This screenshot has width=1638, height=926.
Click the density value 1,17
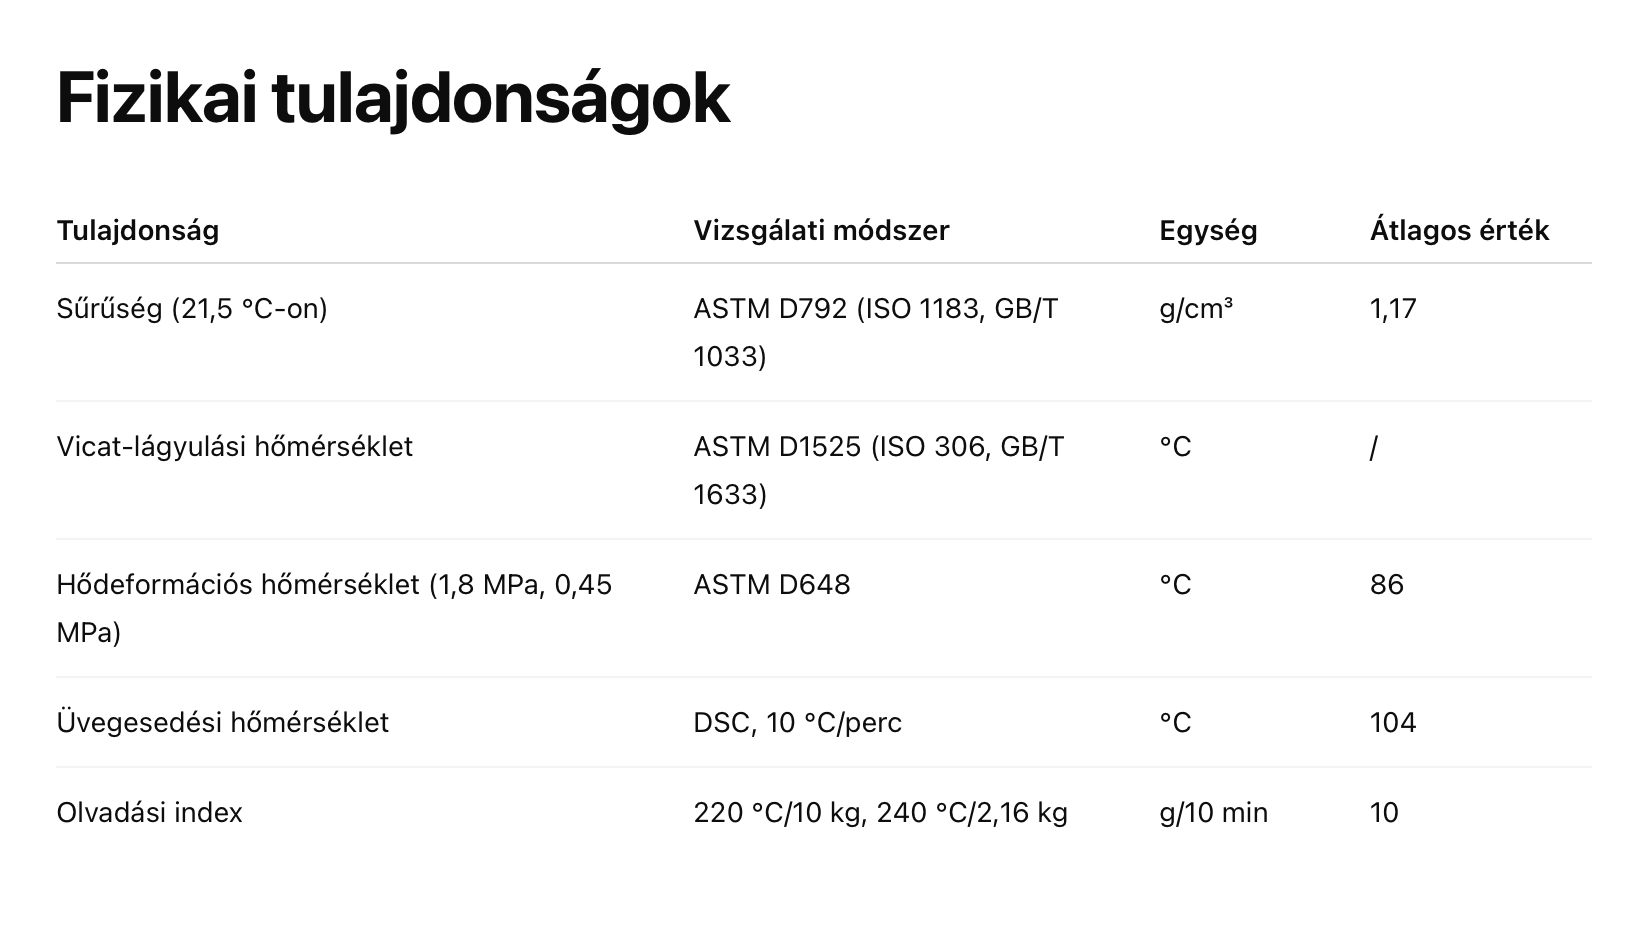pos(1393,308)
